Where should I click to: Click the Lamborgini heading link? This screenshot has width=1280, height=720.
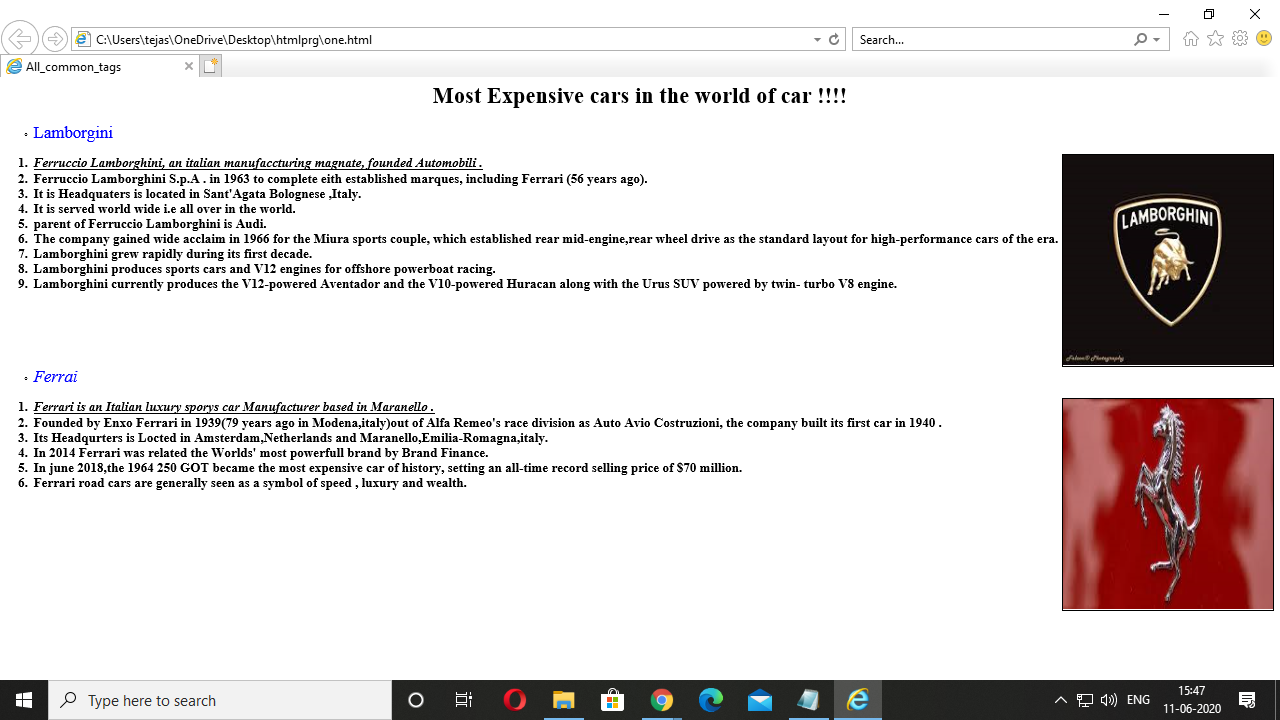click(73, 132)
